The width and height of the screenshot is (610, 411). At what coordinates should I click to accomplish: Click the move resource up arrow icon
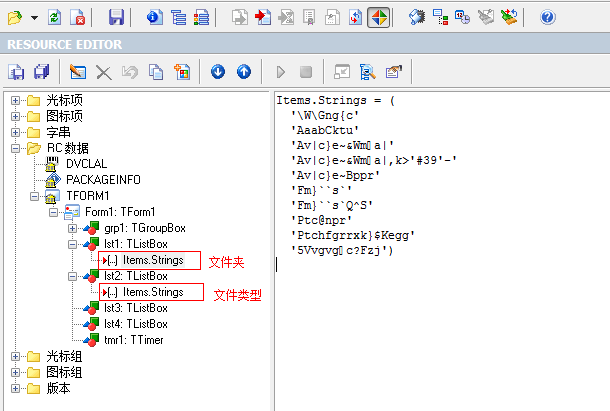click(x=243, y=71)
